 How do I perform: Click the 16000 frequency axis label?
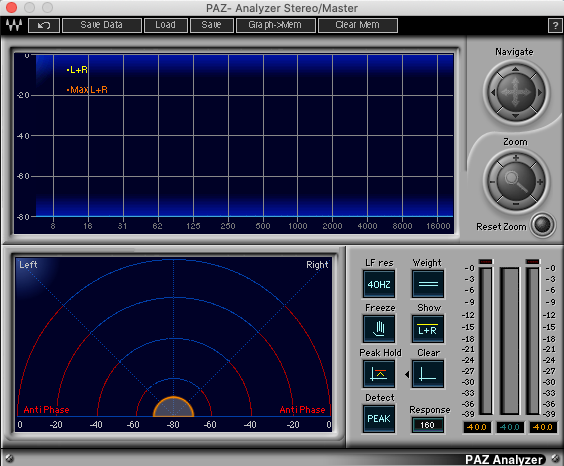[x=438, y=226]
